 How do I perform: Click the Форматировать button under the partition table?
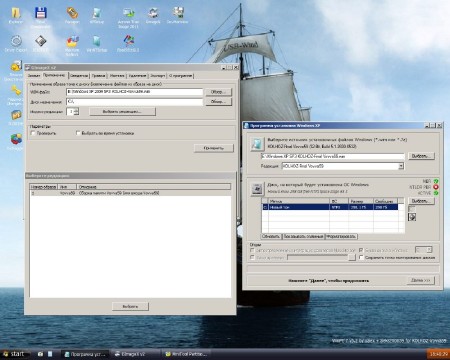coord(341,236)
